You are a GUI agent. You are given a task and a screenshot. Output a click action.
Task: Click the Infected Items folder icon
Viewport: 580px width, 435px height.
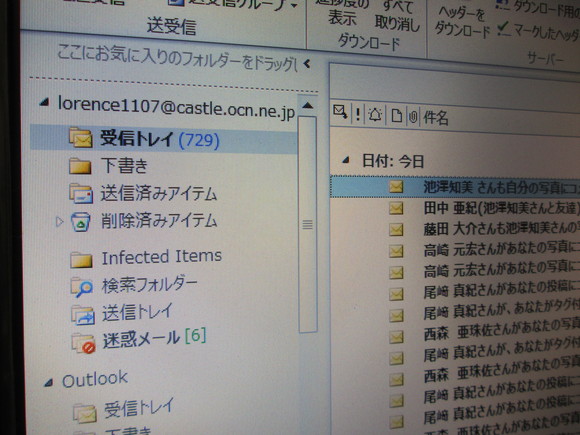point(81,259)
